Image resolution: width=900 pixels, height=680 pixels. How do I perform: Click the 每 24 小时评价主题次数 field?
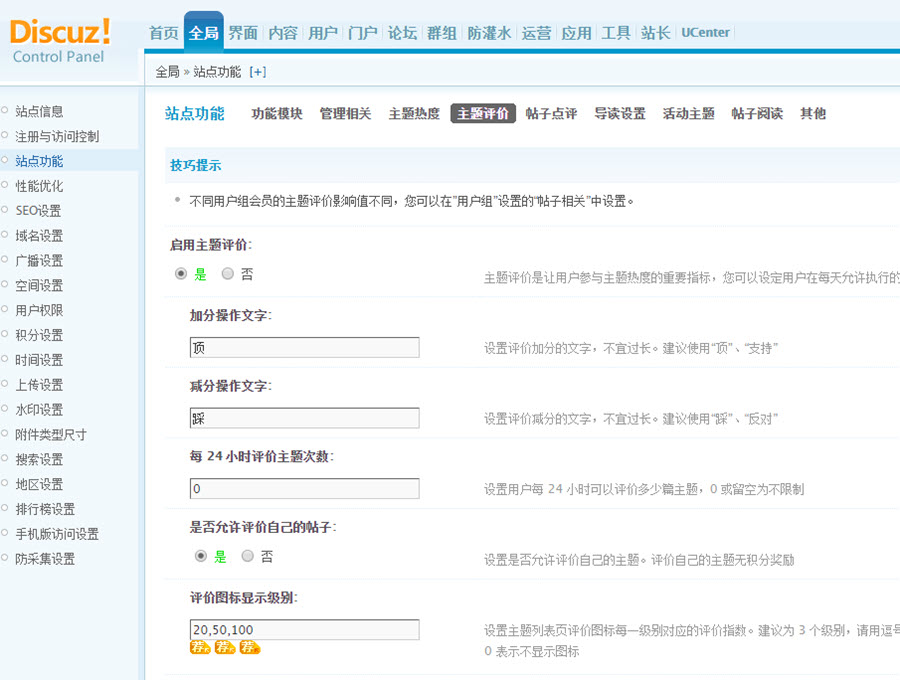tap(304, 488)
